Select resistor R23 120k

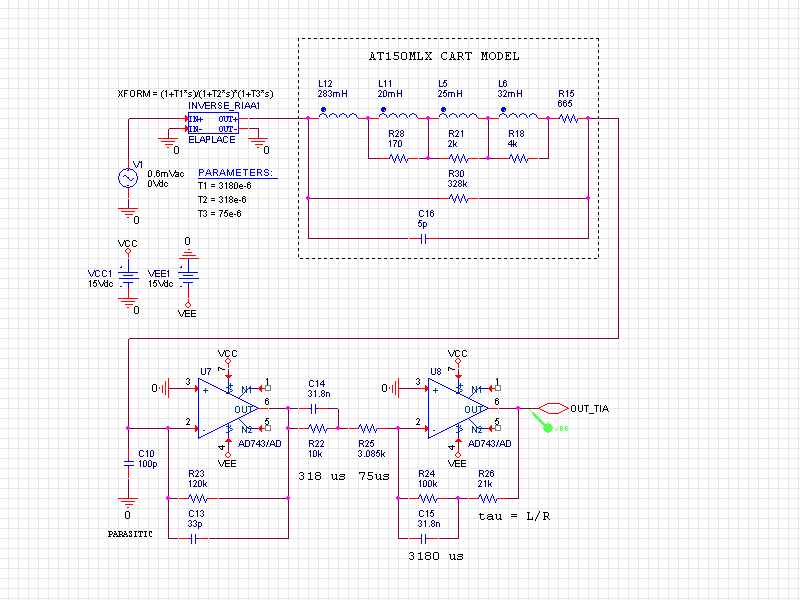(198, 498)
